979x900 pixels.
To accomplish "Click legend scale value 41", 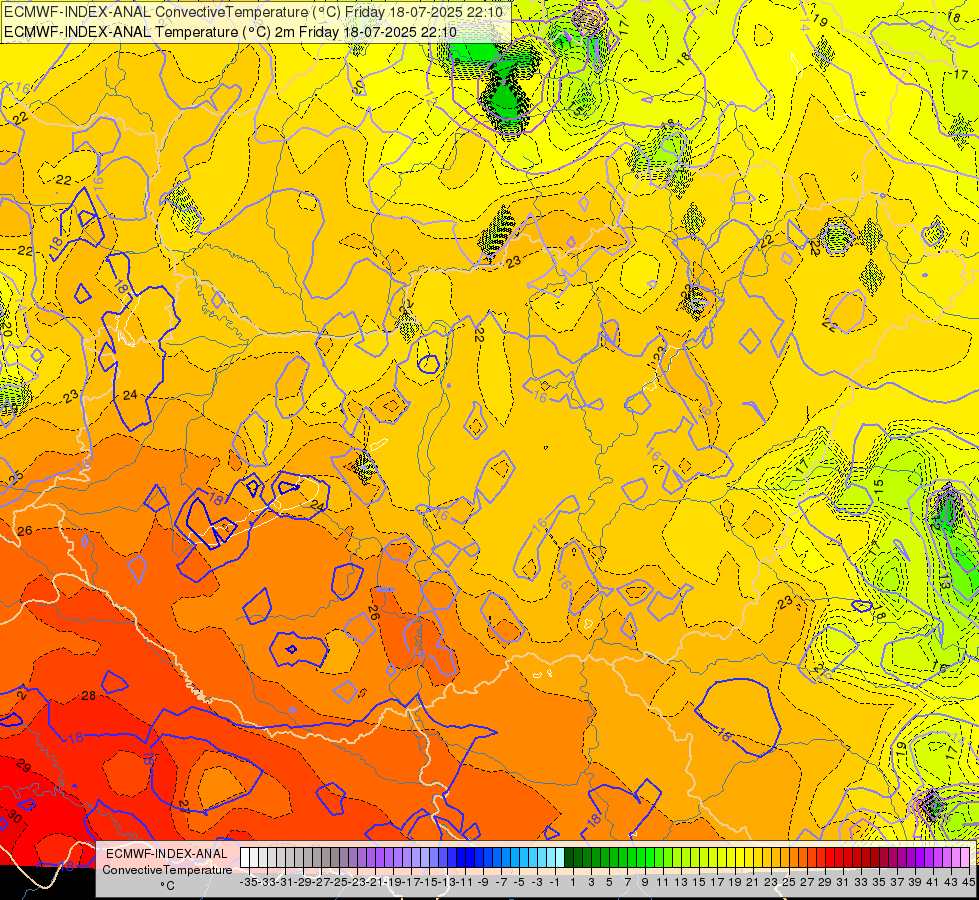I will pos(933,882).
